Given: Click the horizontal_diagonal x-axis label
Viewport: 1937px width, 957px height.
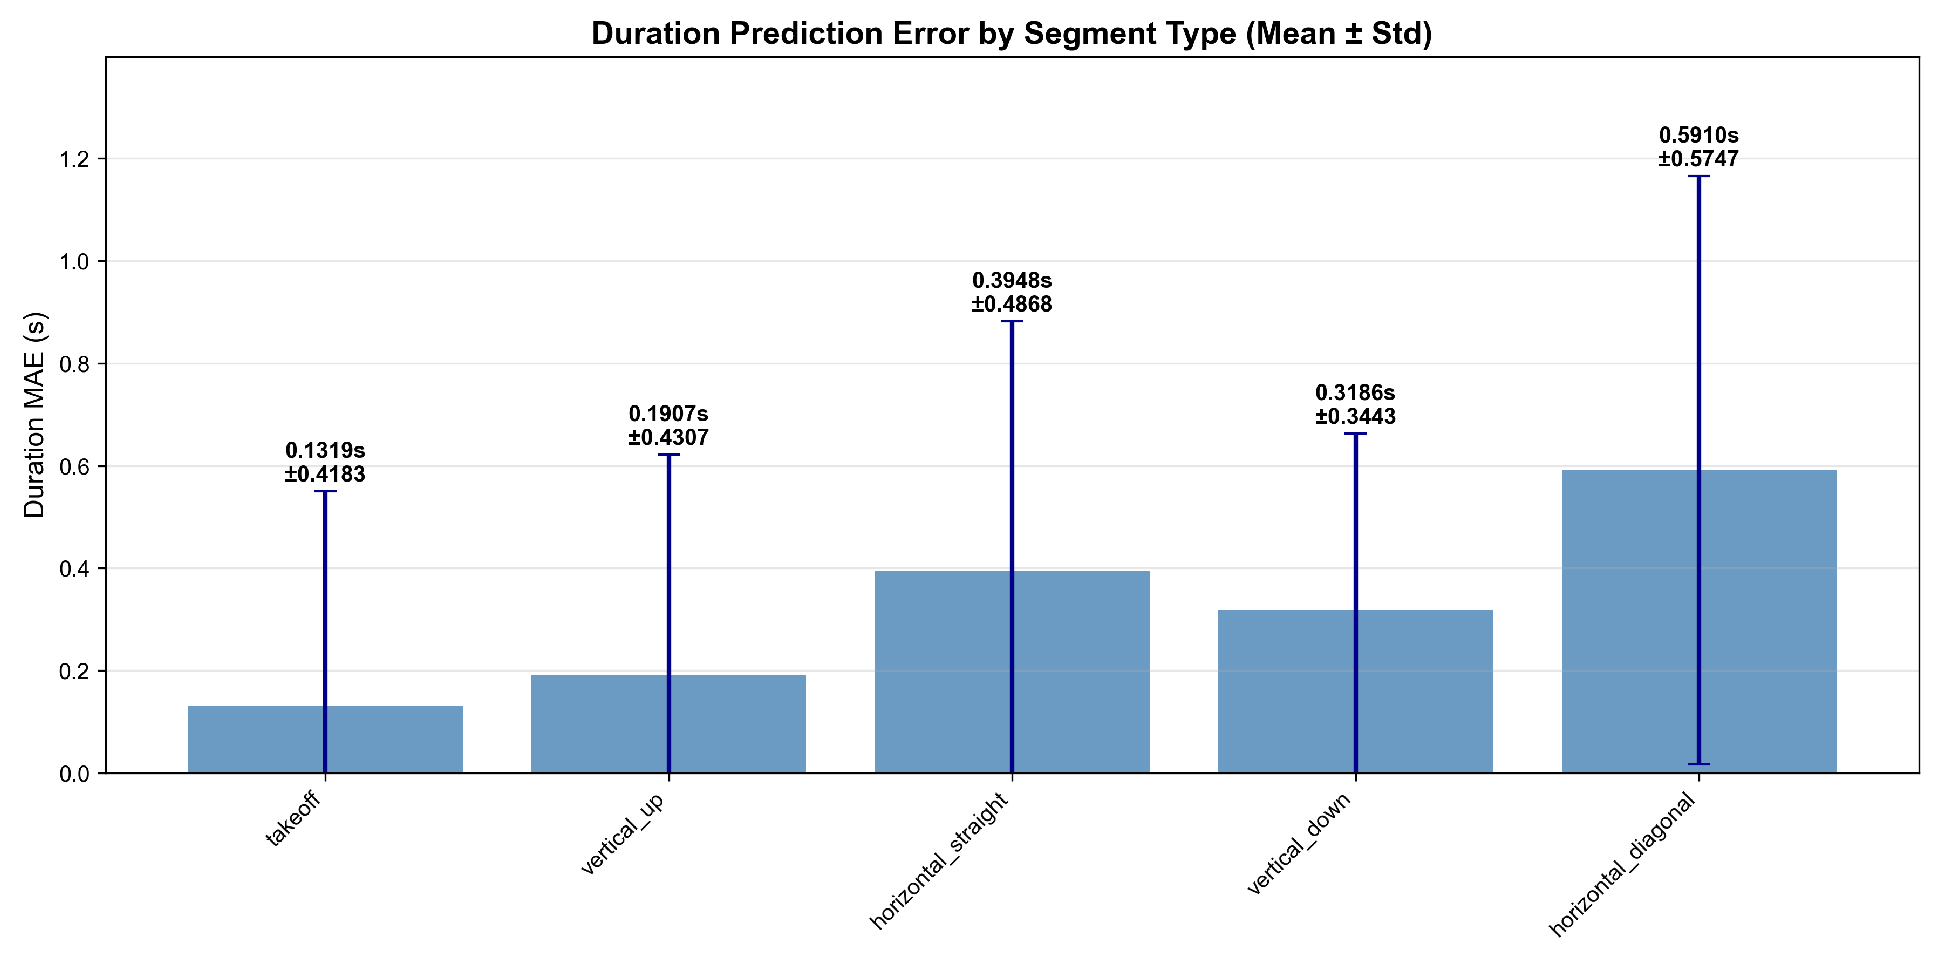Looking at the screenshot, I should point(1622,864).
